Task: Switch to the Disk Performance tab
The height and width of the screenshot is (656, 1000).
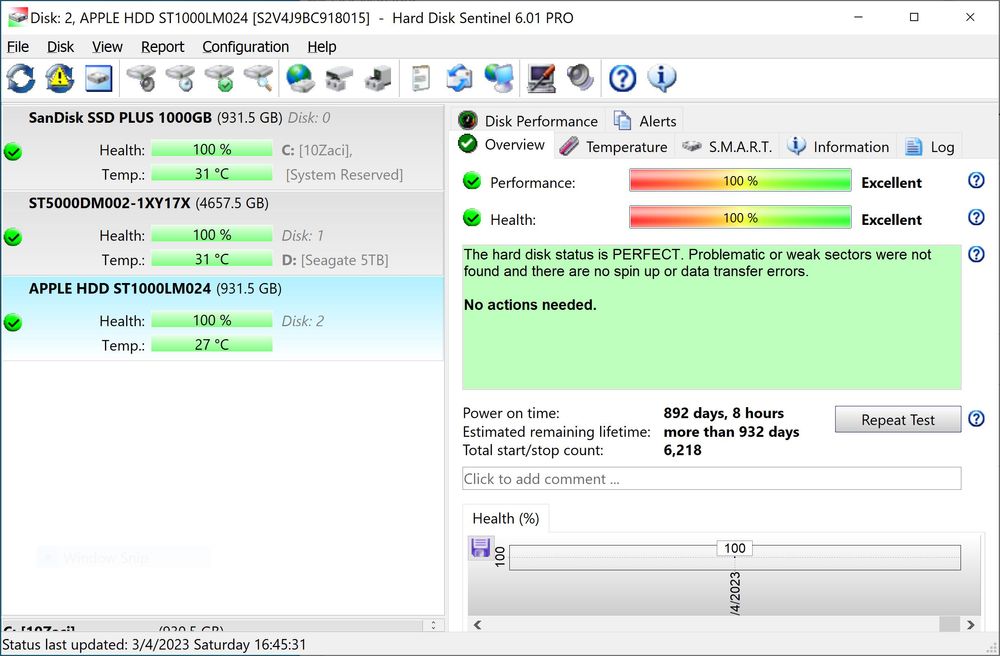Action: [x=529, y=120]
